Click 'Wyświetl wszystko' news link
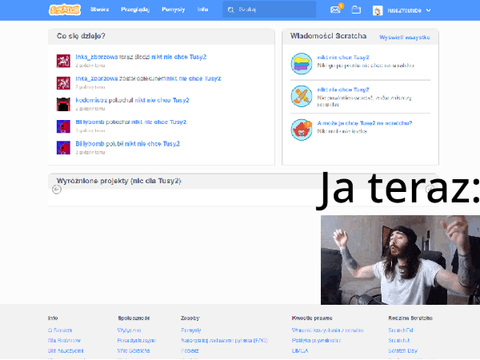The height and width of the screenshot is (360, 480). click(405, 37)
